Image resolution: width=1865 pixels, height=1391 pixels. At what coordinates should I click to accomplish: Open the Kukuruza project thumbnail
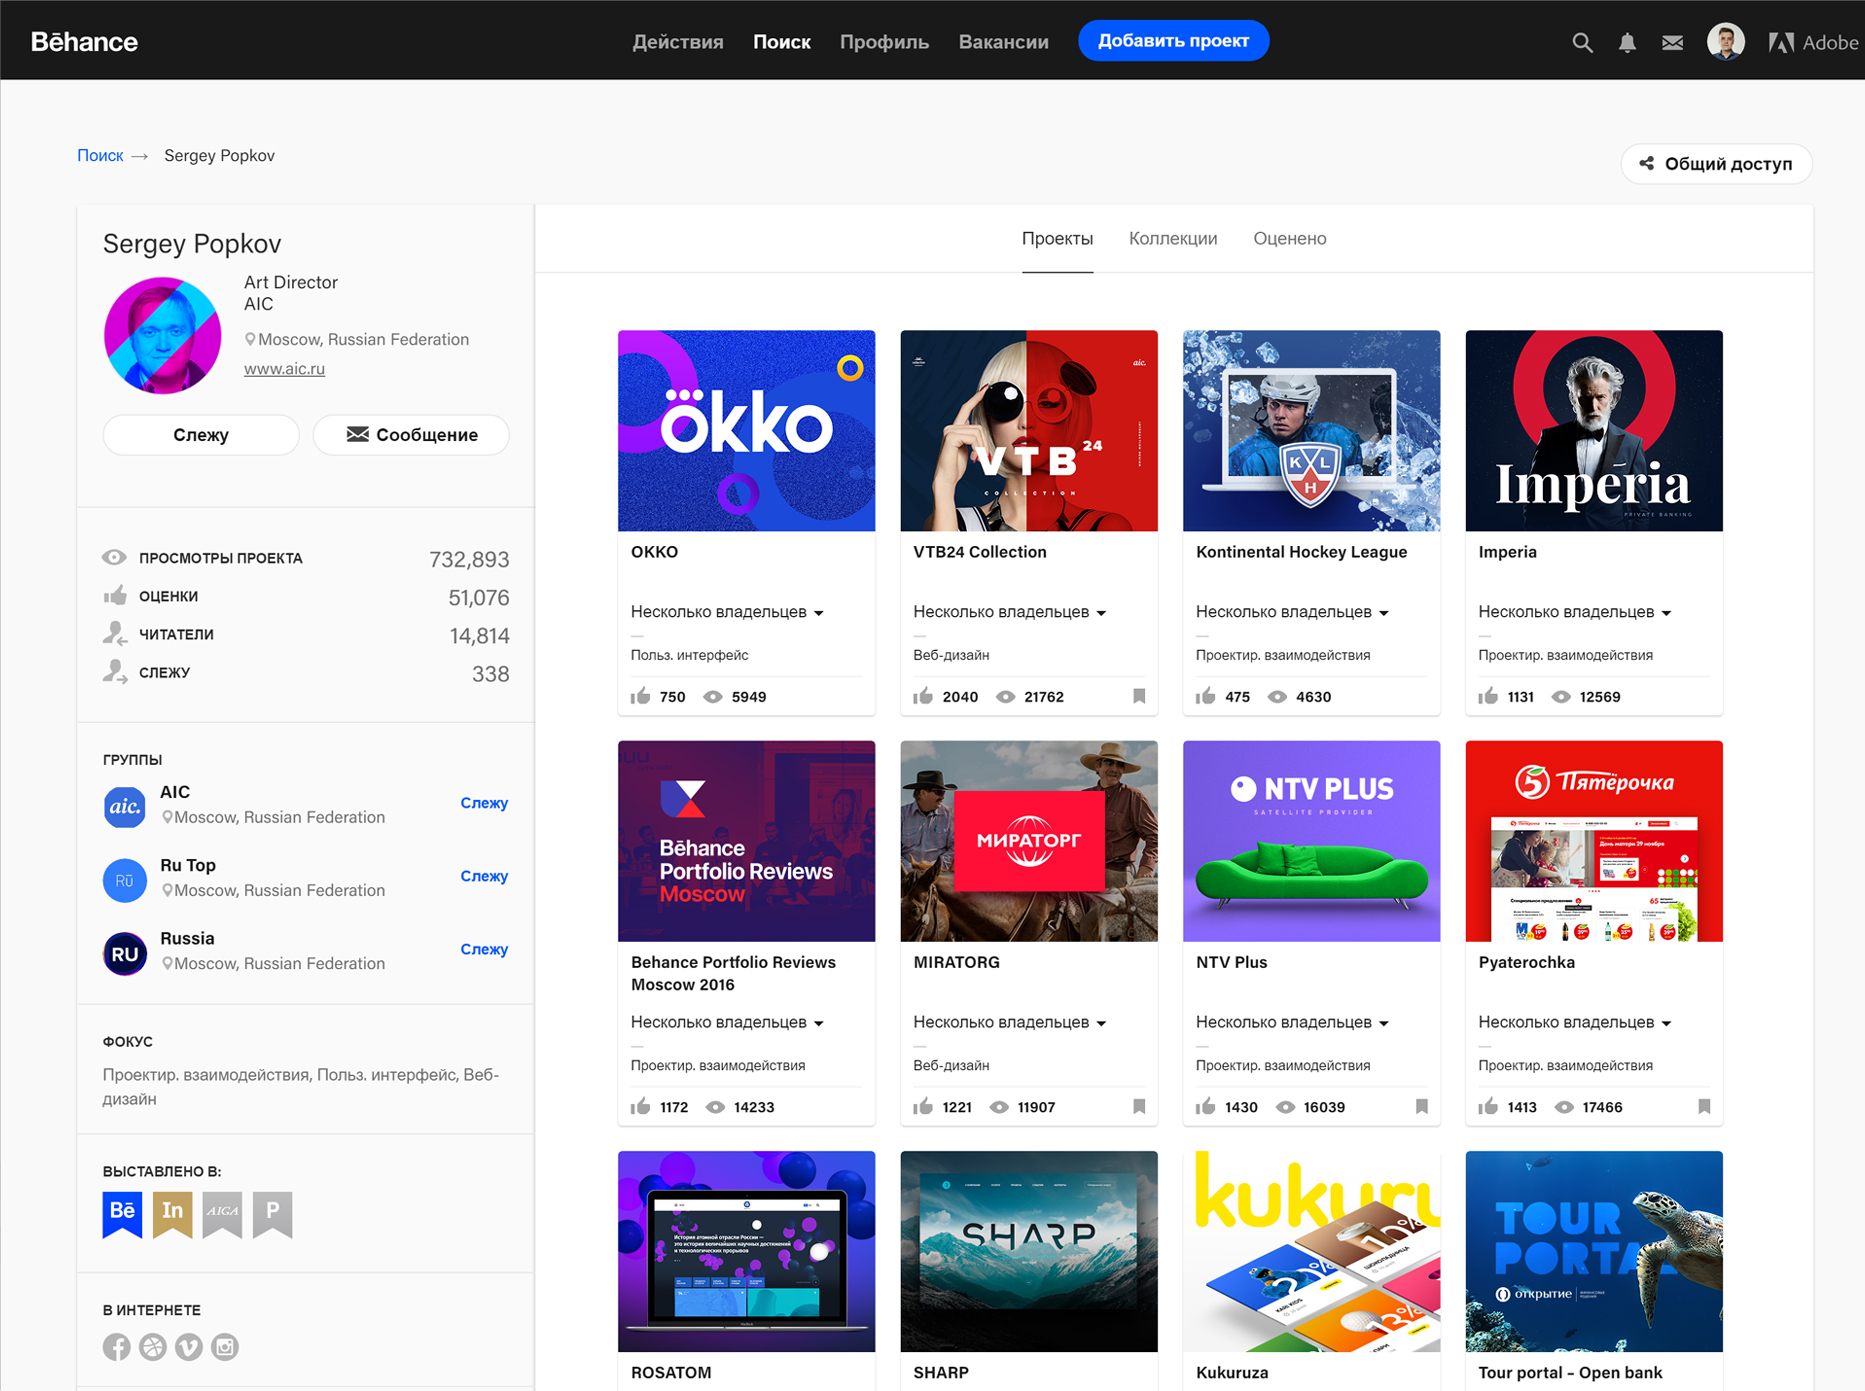pyautogui.click(x=1312, y=1252)
